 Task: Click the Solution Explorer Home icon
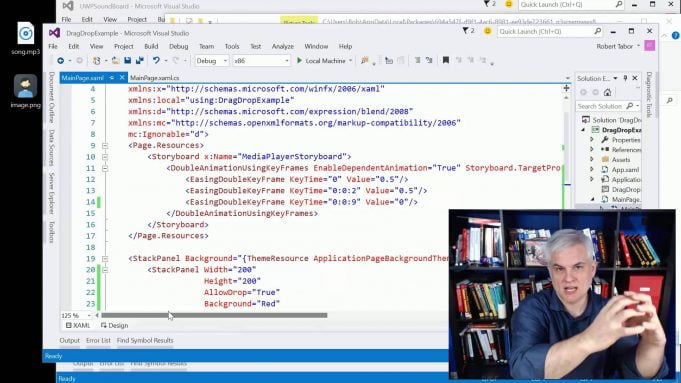point(607,92)
